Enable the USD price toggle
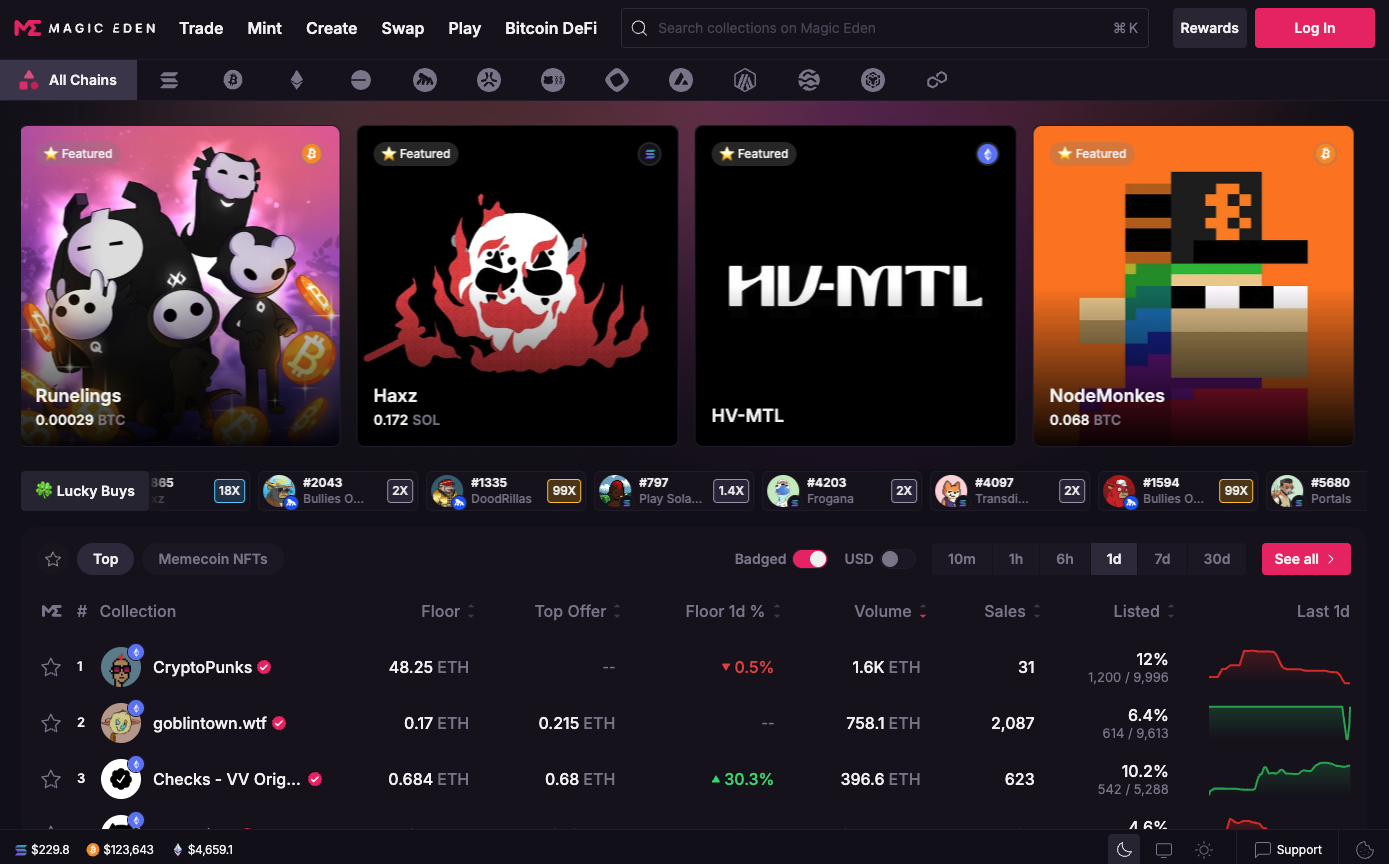This screenshot has width=1389, height=864. point(896,559)
